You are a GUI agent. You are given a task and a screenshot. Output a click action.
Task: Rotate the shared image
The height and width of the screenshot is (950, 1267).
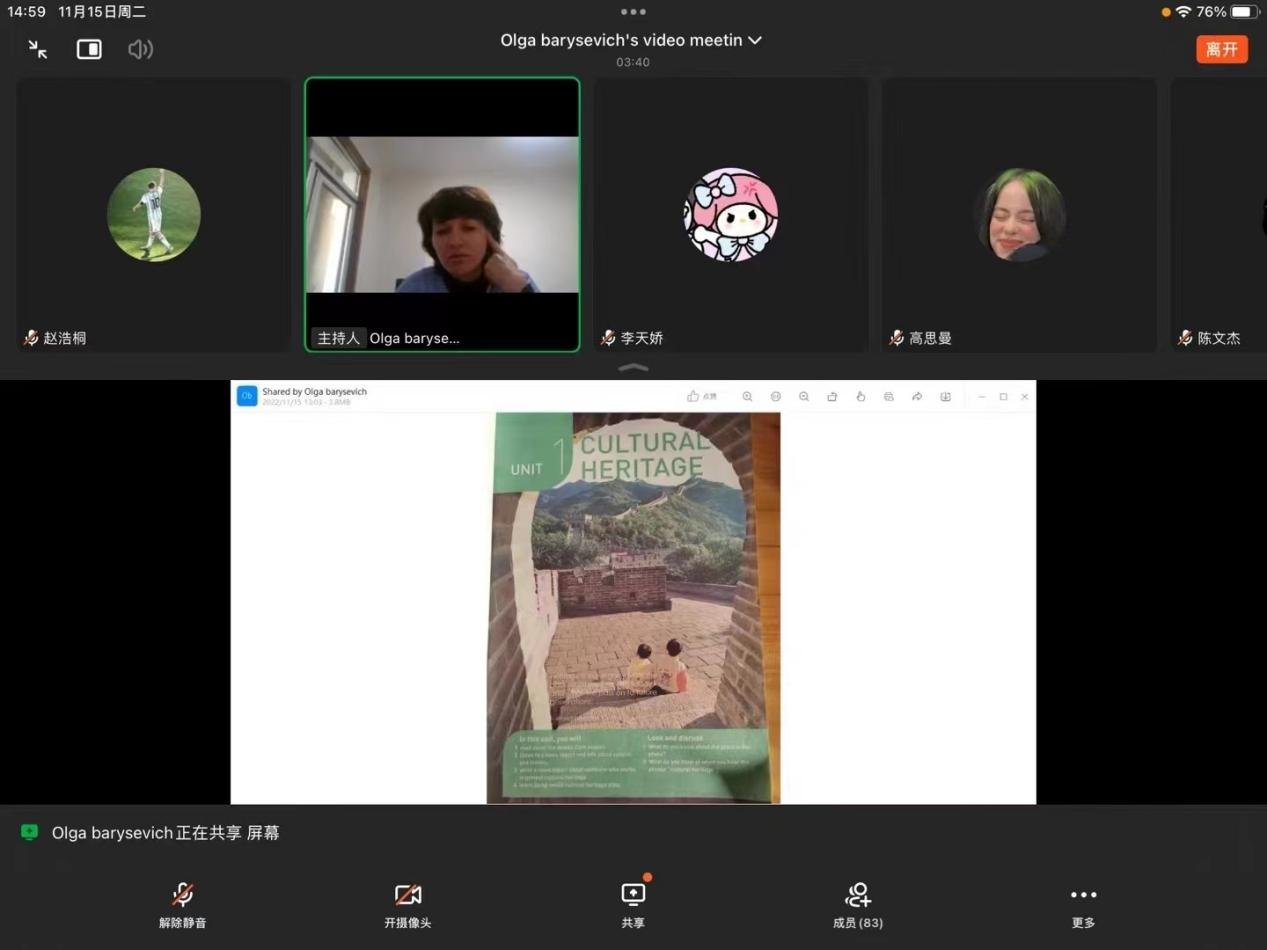point(832,397)
